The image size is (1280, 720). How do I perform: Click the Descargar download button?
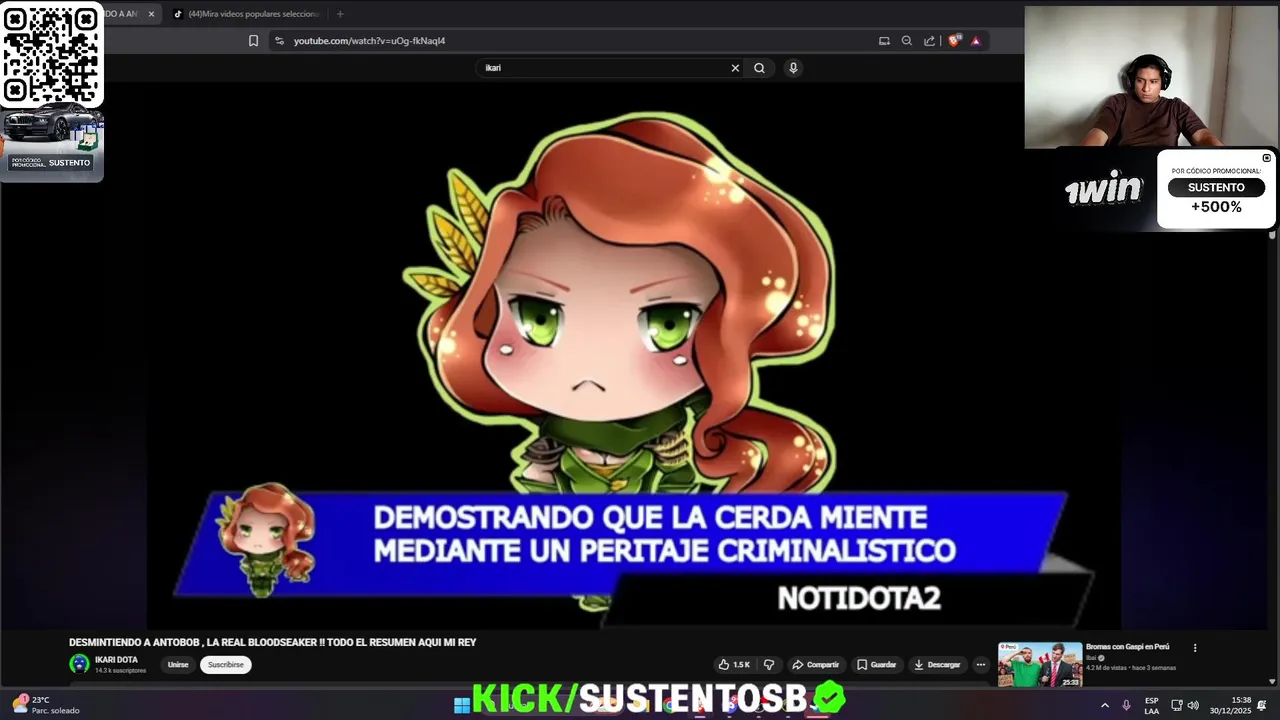click(x=937, y=665)
